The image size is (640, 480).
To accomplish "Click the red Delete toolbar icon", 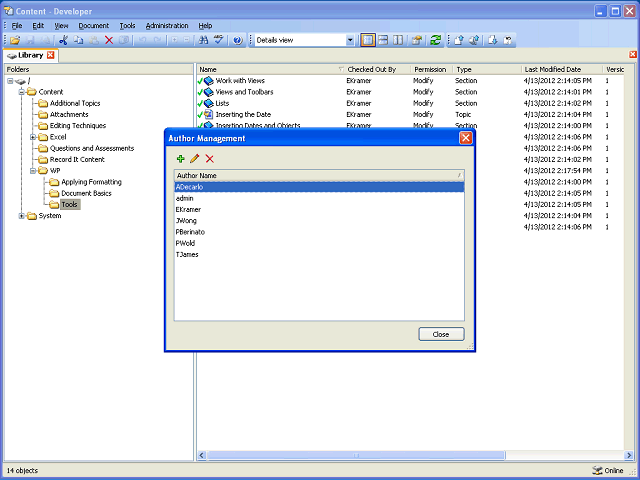I will (109, 40).
